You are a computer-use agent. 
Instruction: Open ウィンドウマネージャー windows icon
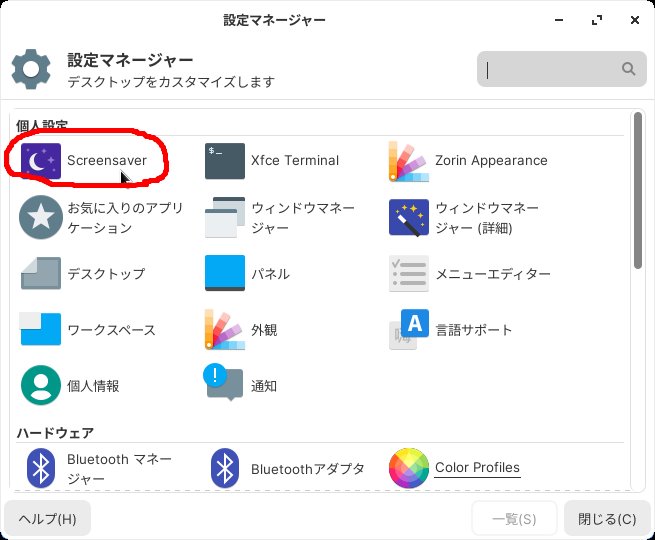coord(225,217)
